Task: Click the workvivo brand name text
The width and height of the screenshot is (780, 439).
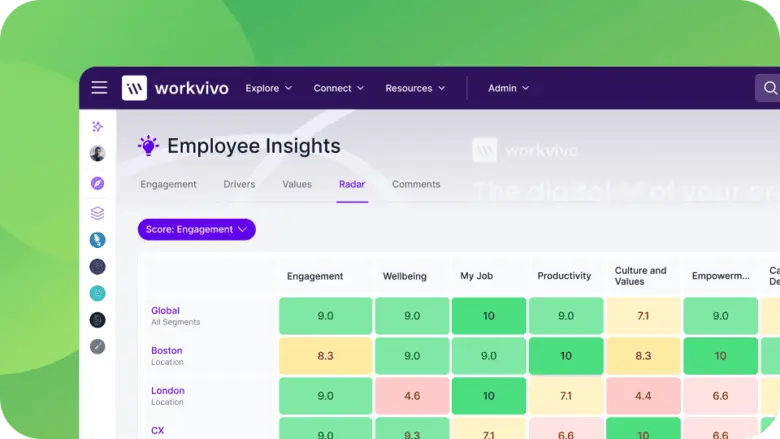Action: [192, 88]
